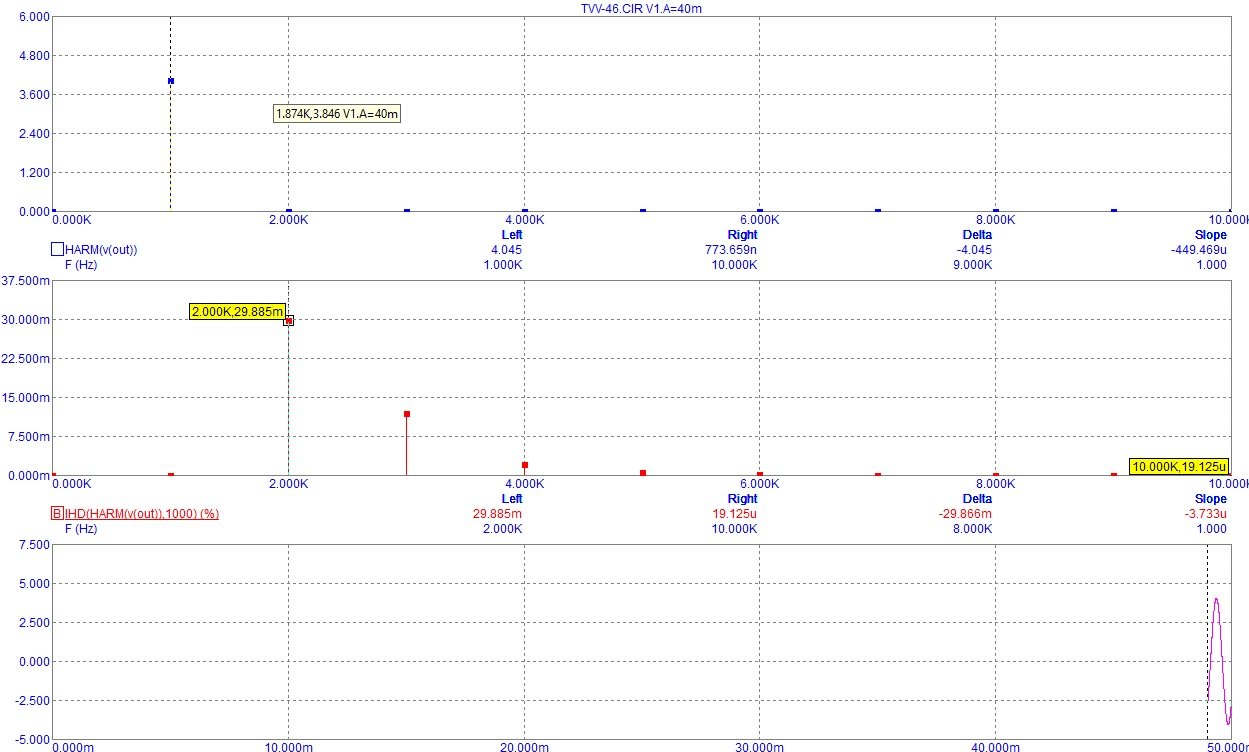The width and height of the screenshot is (1249, 752).
Task: Click the Slope value -3.733u in IHD row
Action: pos(1210,514)
